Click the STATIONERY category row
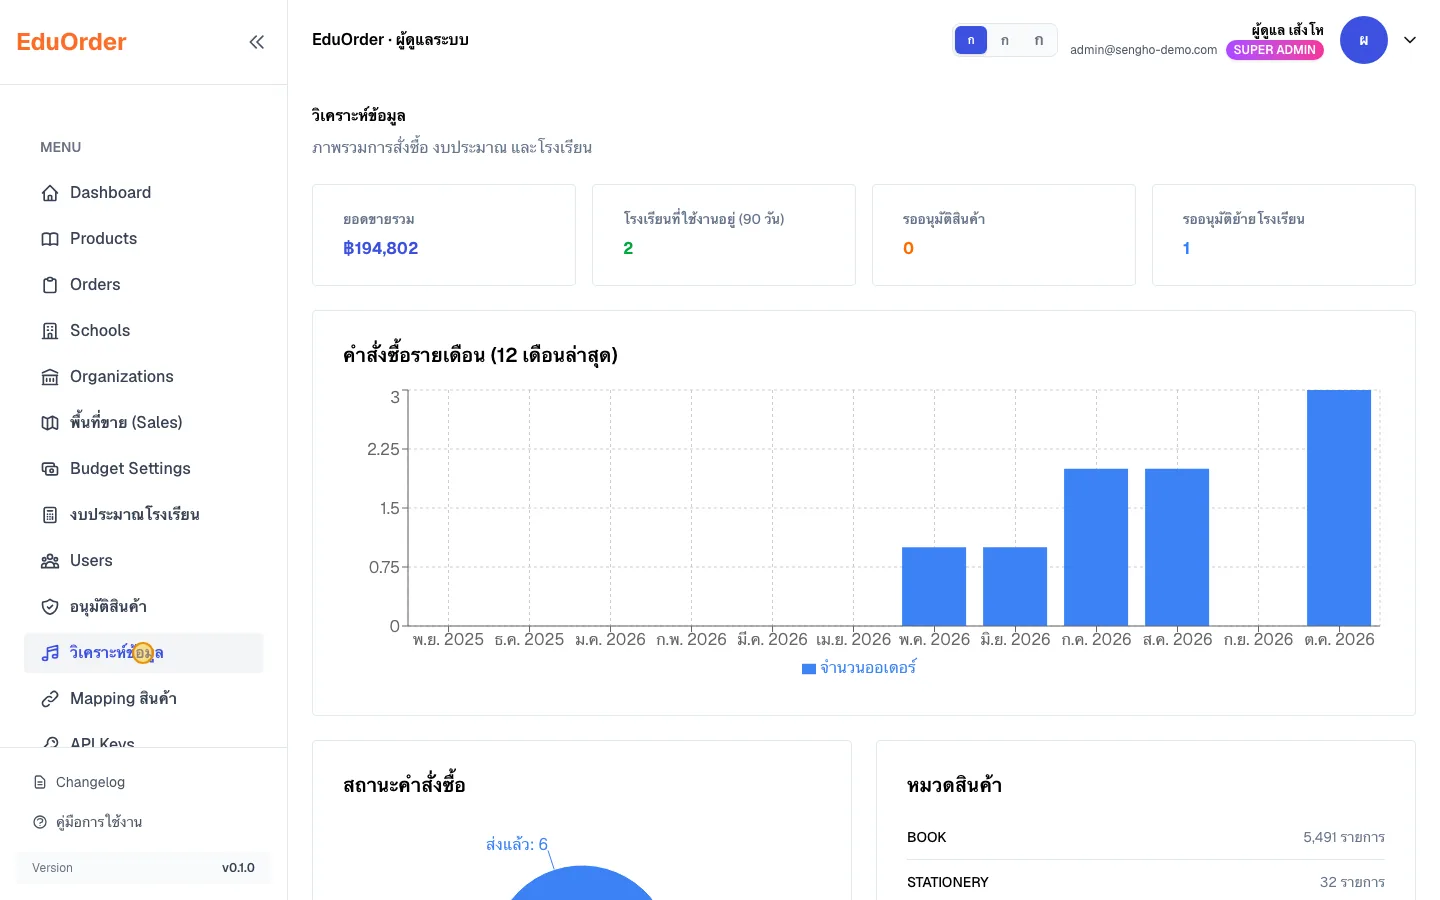 (1146, 882)
